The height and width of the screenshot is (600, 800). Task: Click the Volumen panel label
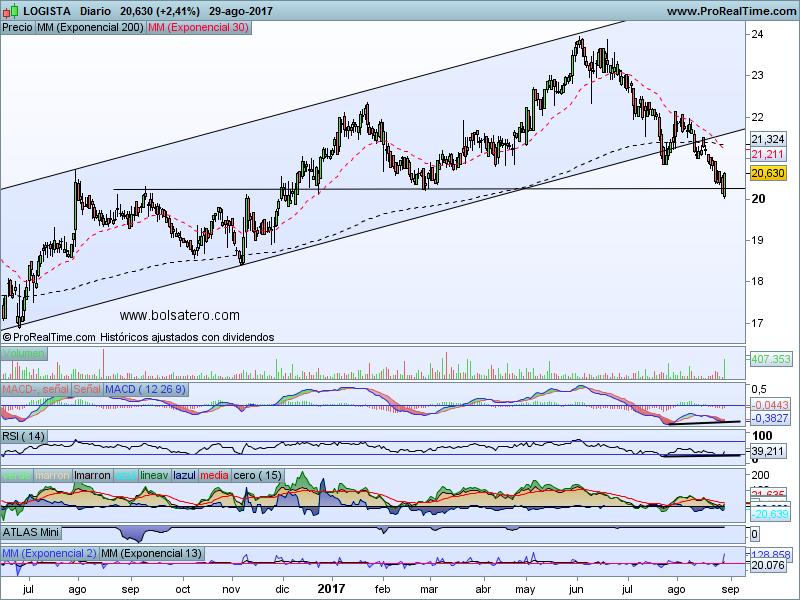pos(24,354)
